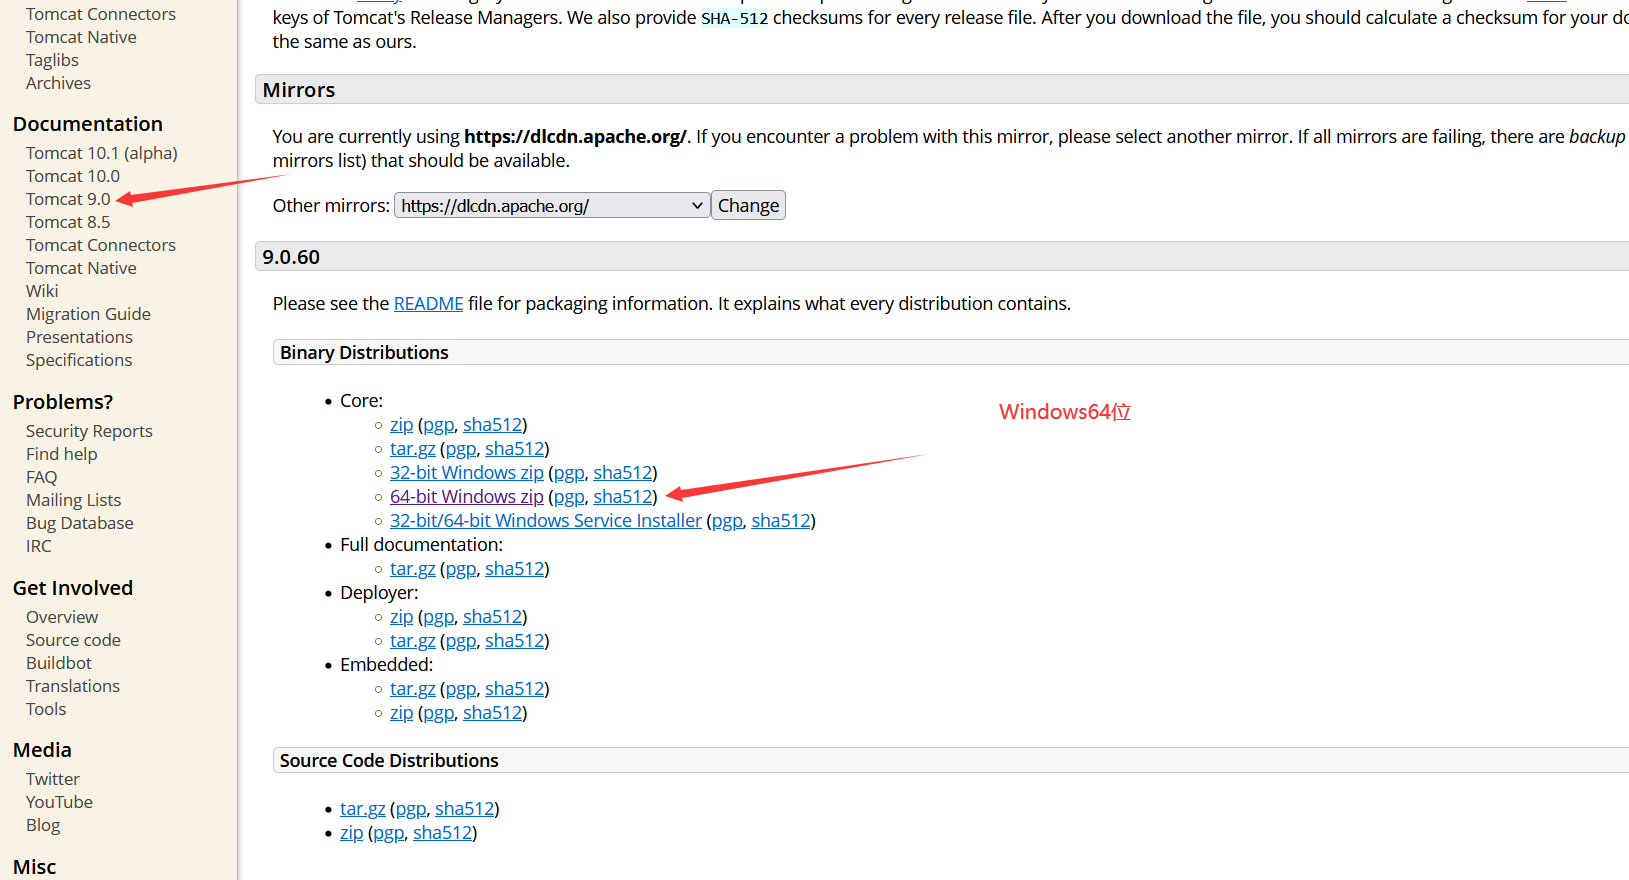Open the IRC page
1629x880 pixels.
point(39,546)
